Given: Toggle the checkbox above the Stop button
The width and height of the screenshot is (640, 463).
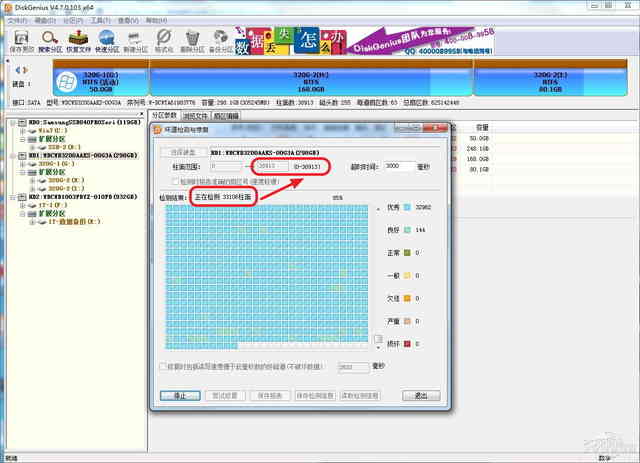Looking at the screenshot, I should point(163,366).
